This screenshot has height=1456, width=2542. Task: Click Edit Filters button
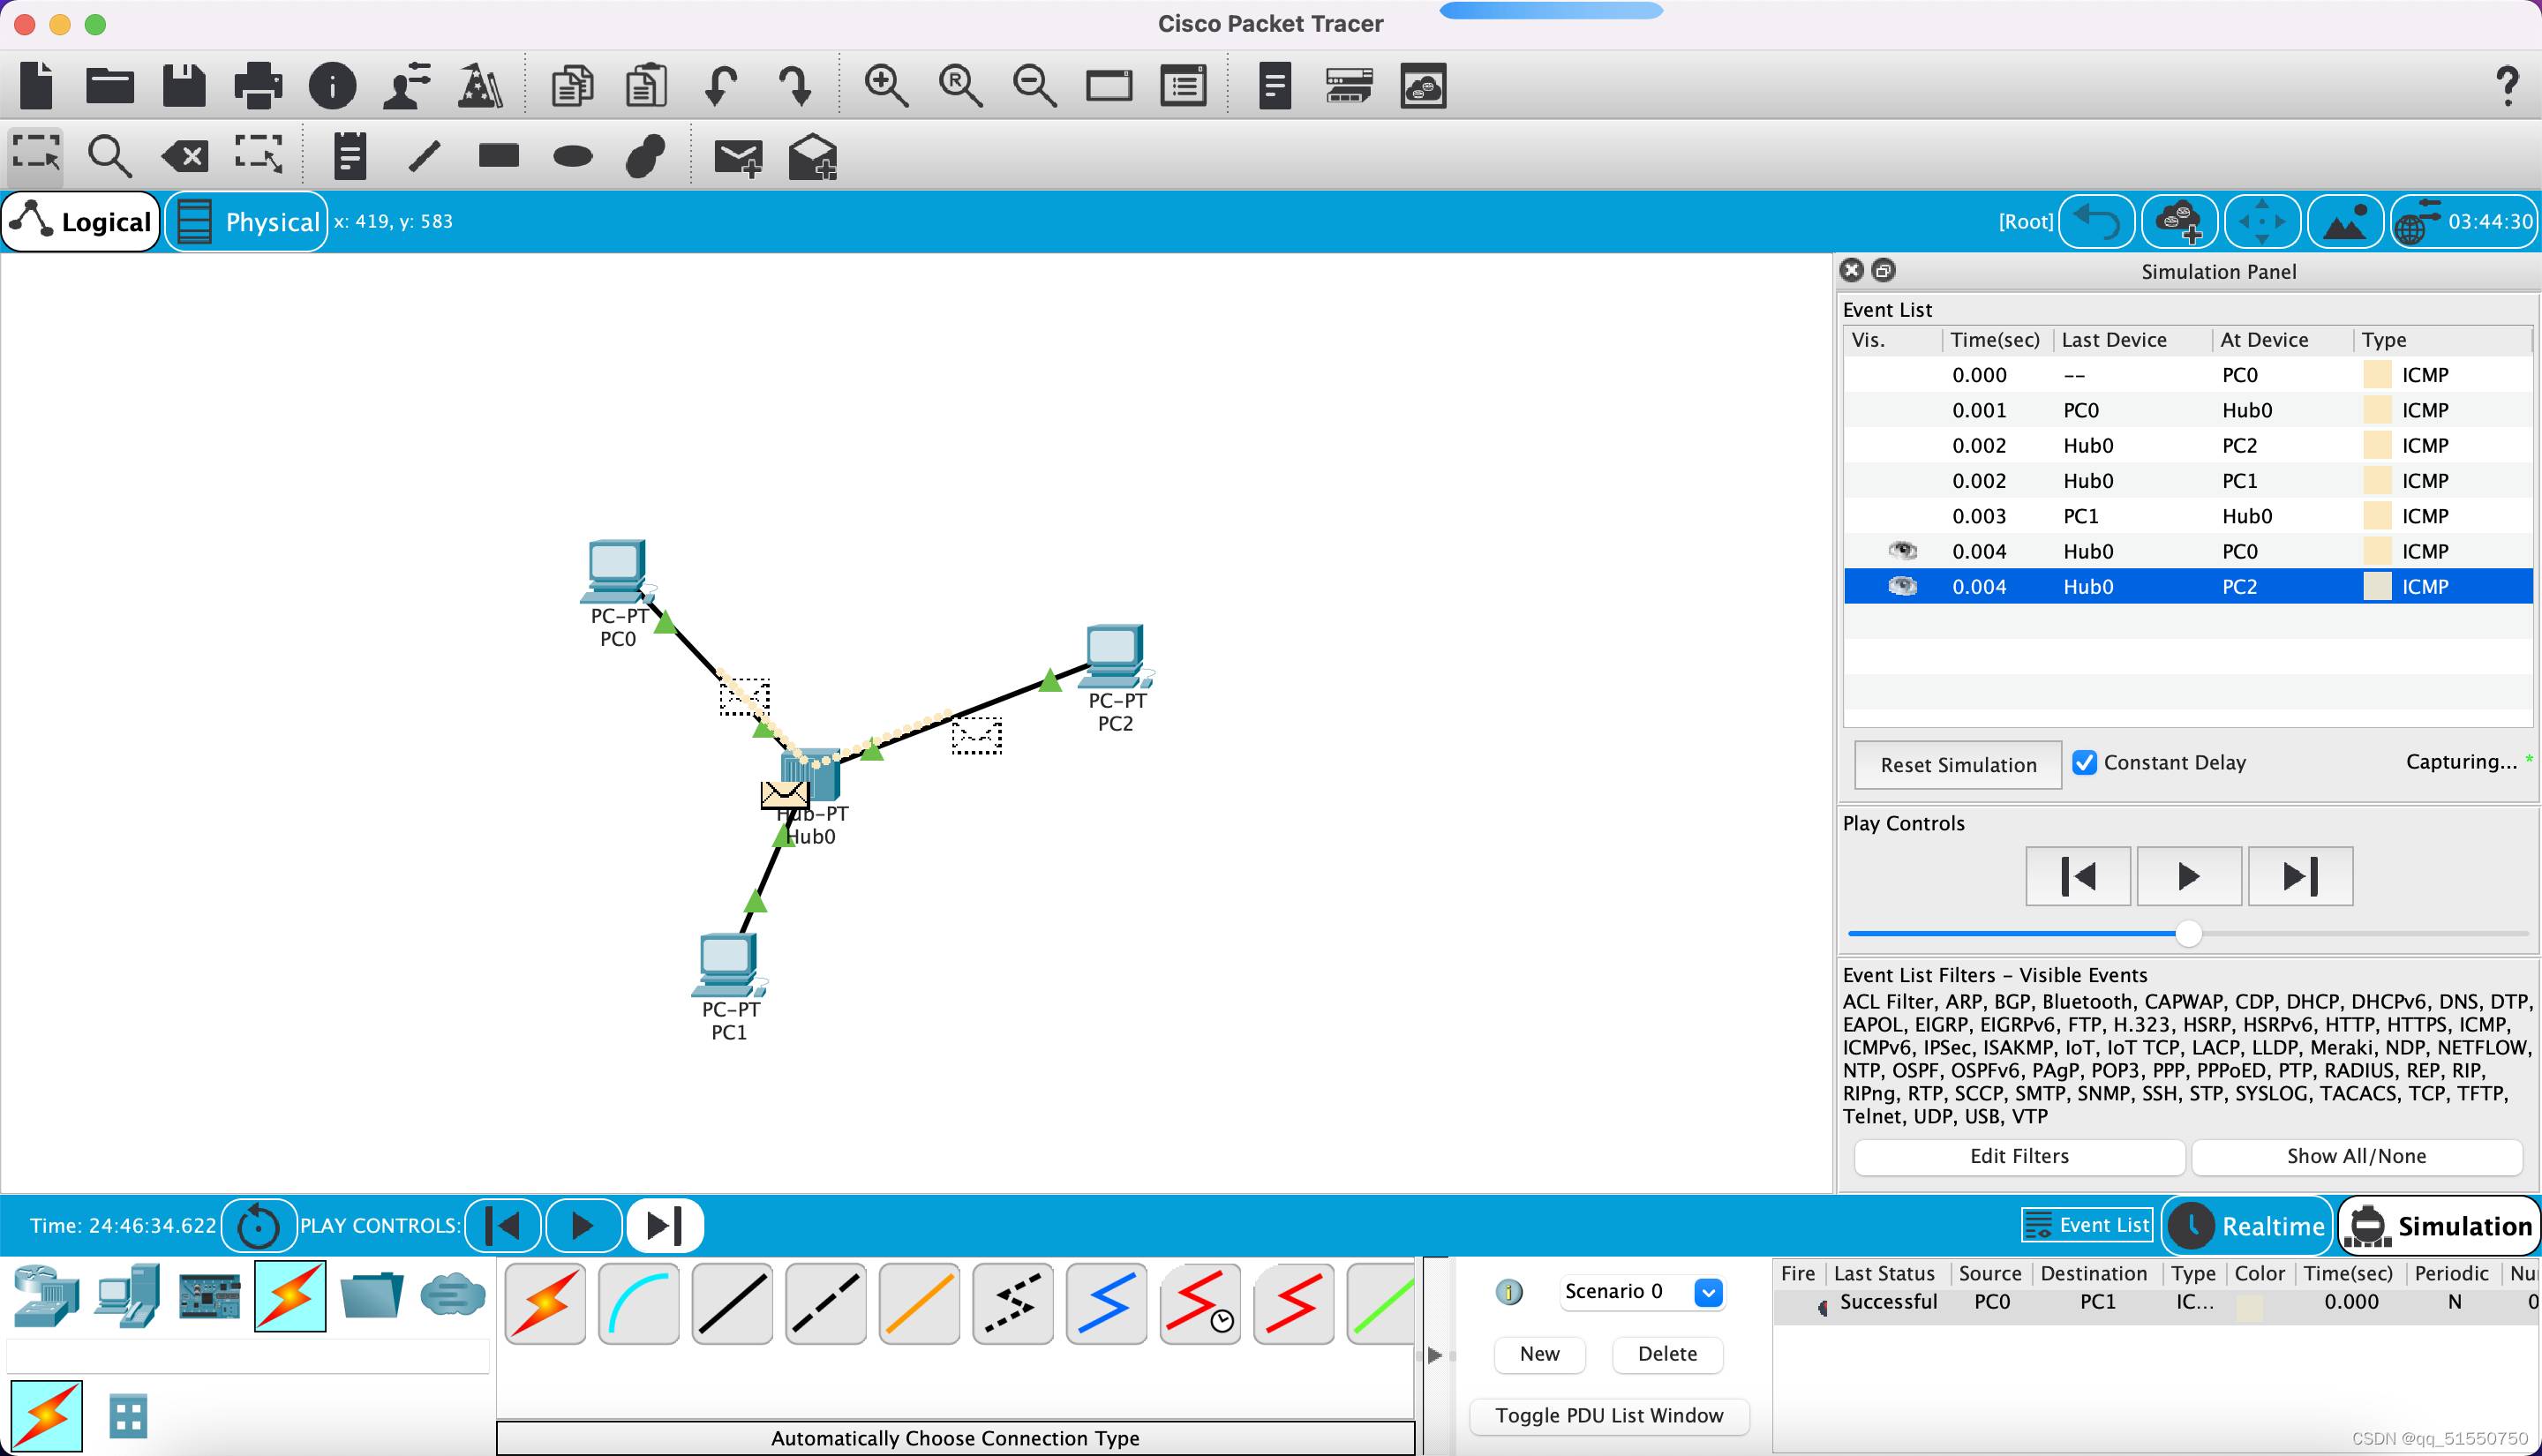pyautogui.click(x=2019, y=1156)
